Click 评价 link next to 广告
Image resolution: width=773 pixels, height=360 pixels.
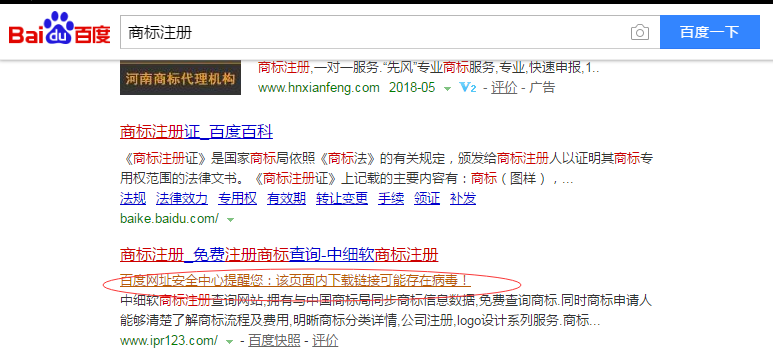[x=504, y=88]
